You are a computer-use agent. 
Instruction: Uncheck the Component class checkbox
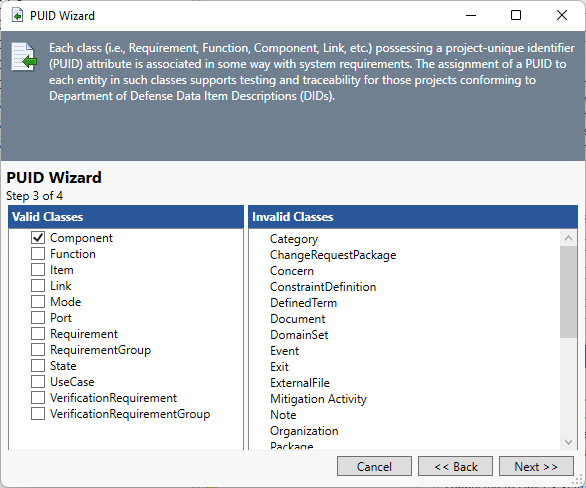click(x=38, y=238)
